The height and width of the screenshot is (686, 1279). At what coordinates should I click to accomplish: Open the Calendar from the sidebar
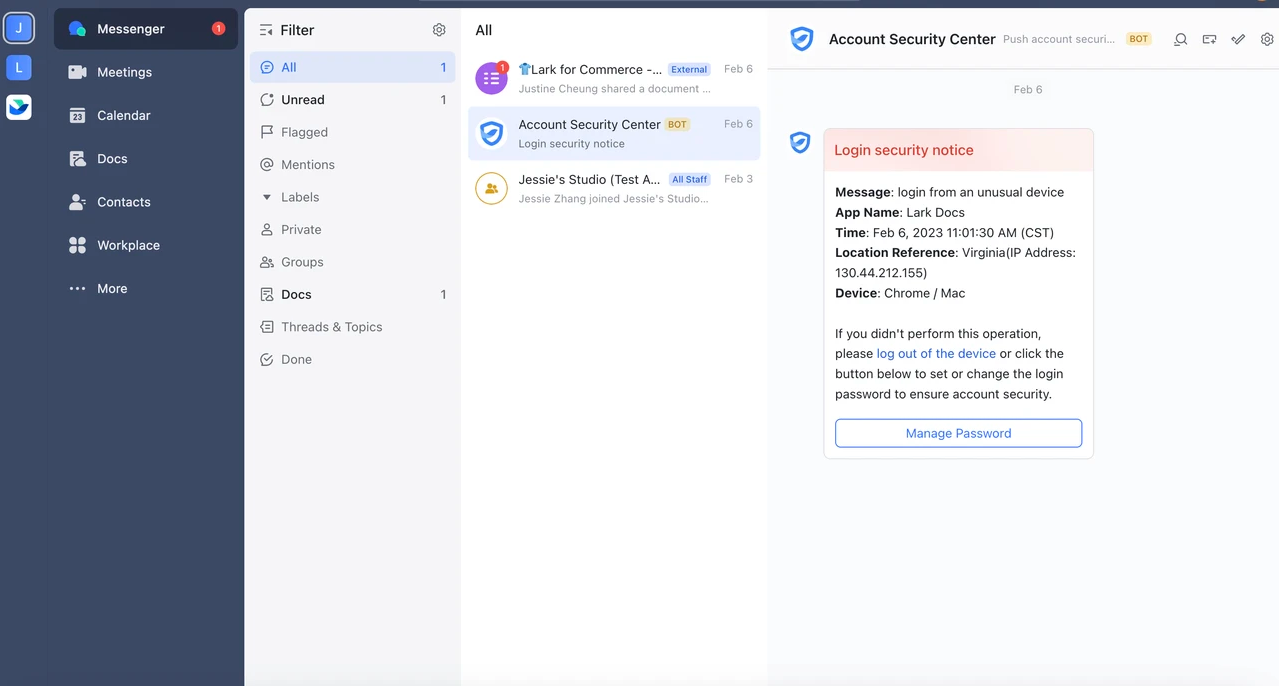click(123, 115)
